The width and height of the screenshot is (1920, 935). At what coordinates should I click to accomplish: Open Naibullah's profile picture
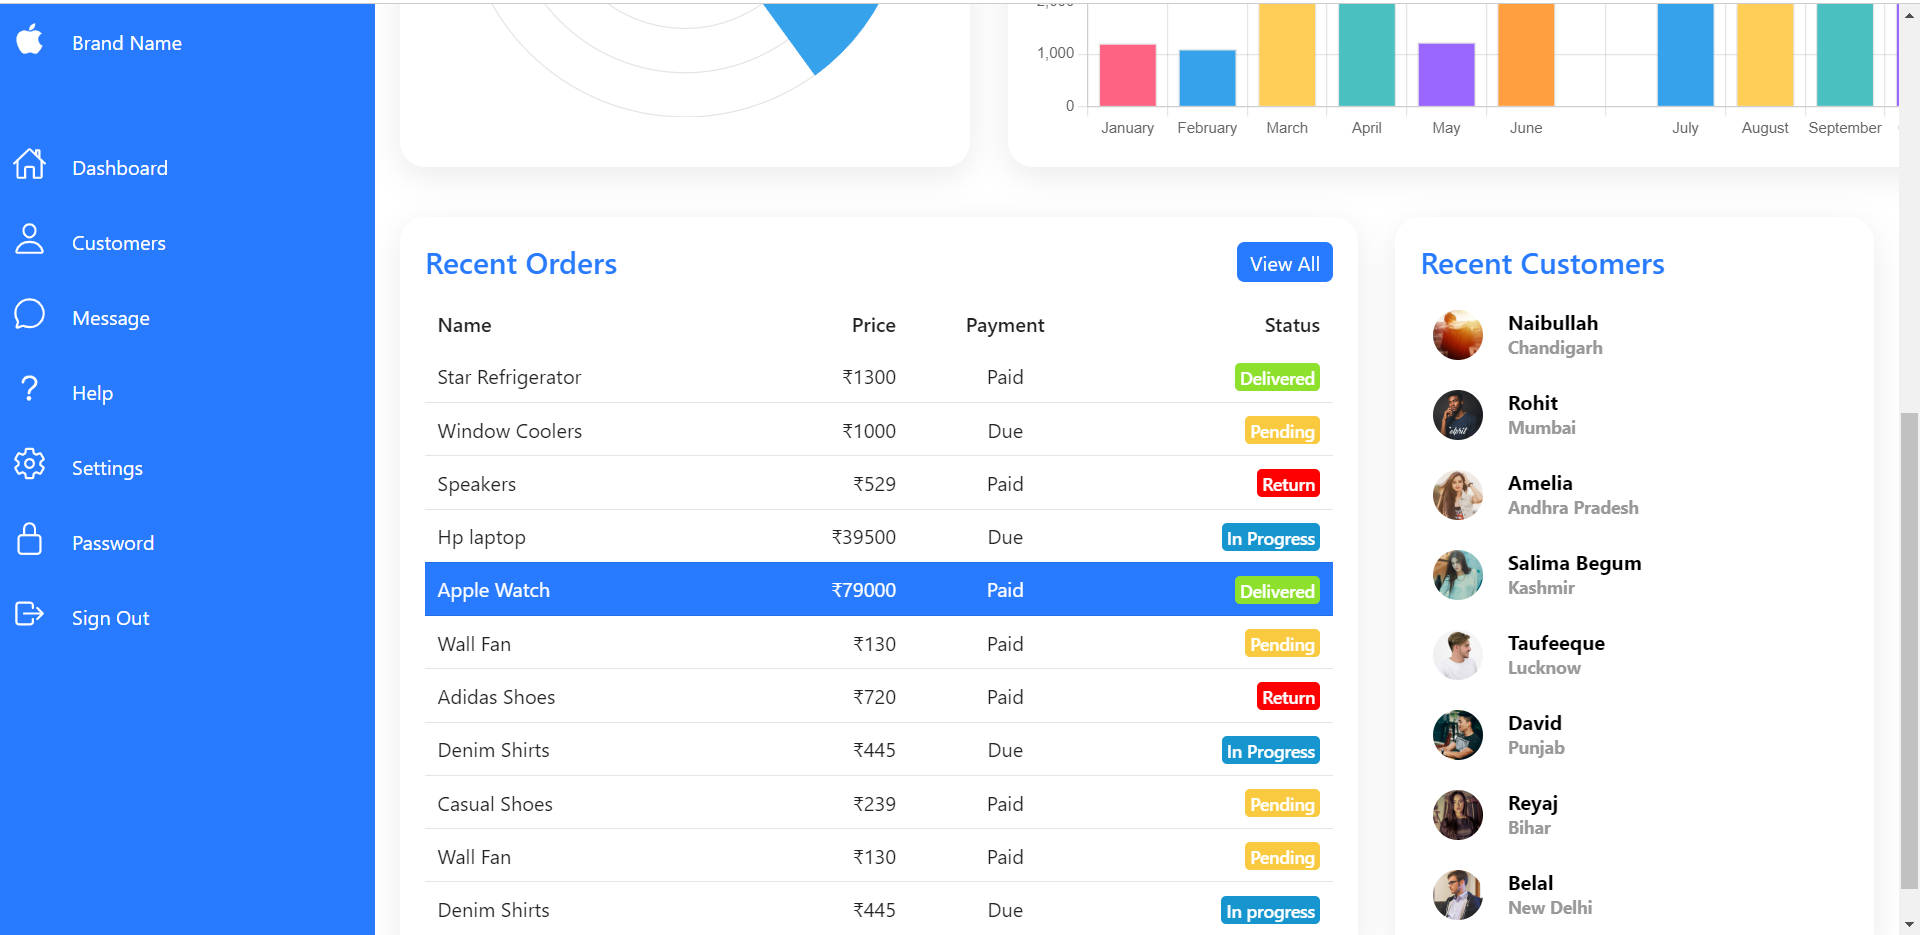pyautogui.click(x=1457, y=334)
